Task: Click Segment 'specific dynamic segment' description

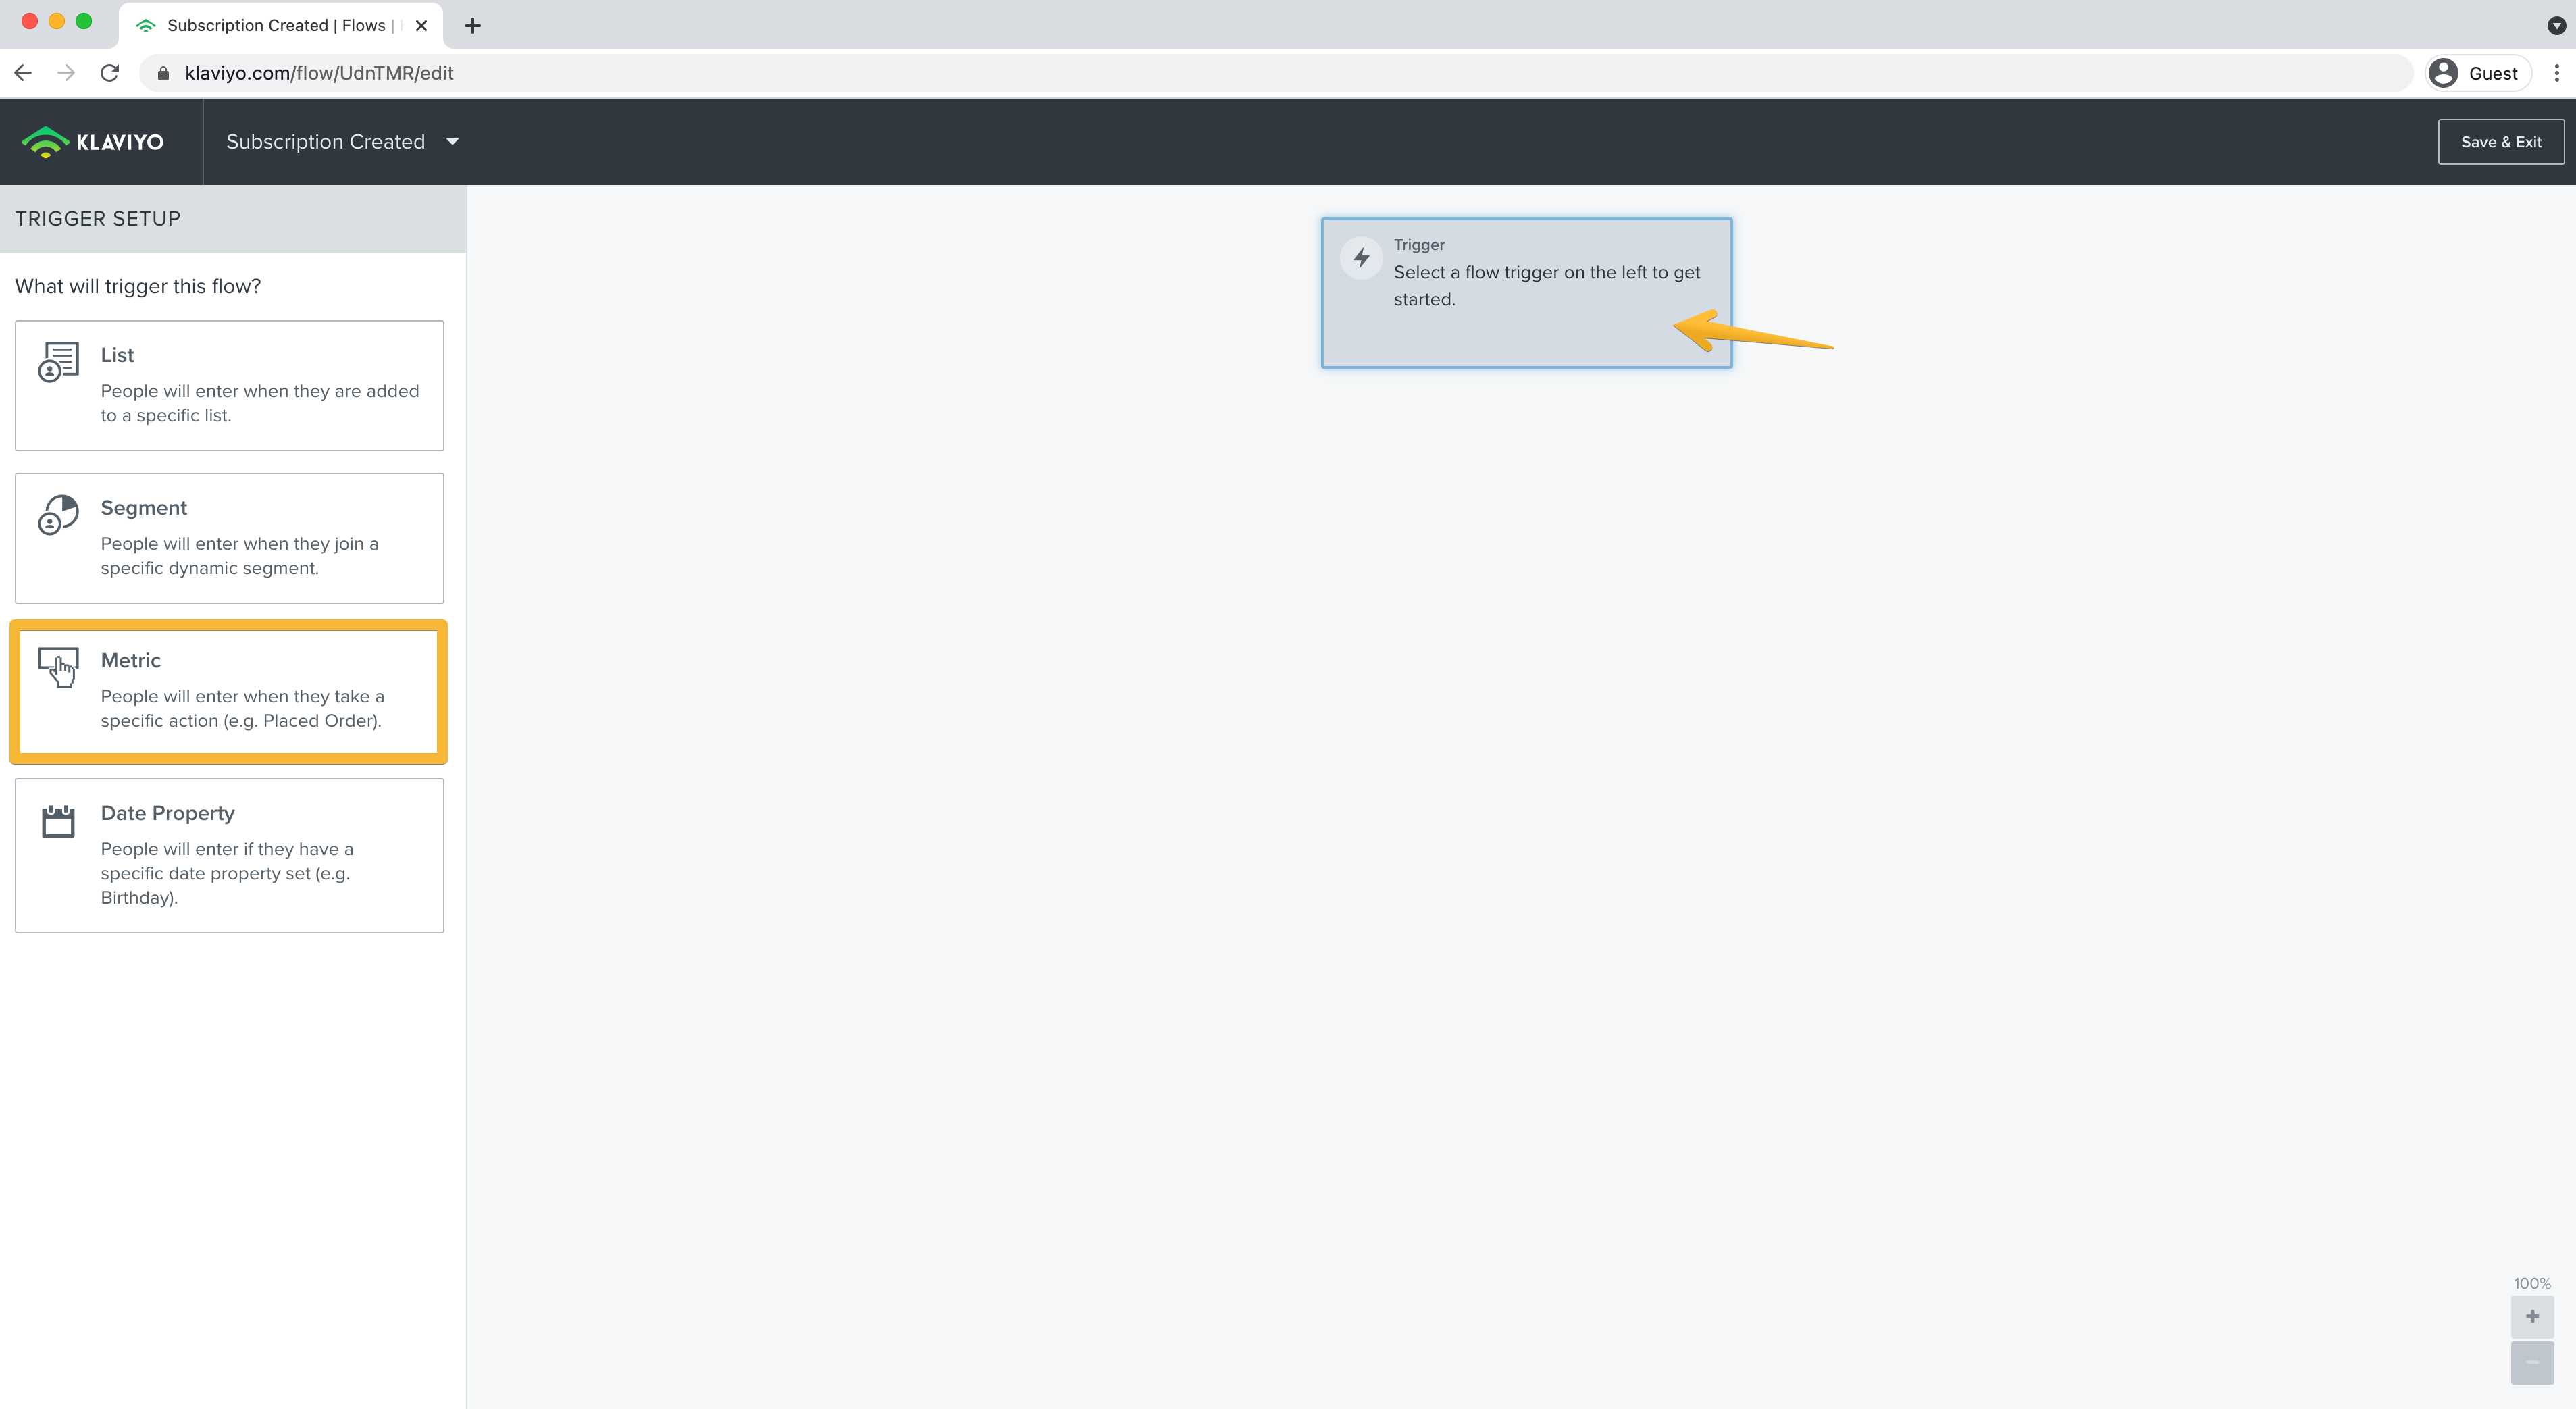Action: [239, 556]
